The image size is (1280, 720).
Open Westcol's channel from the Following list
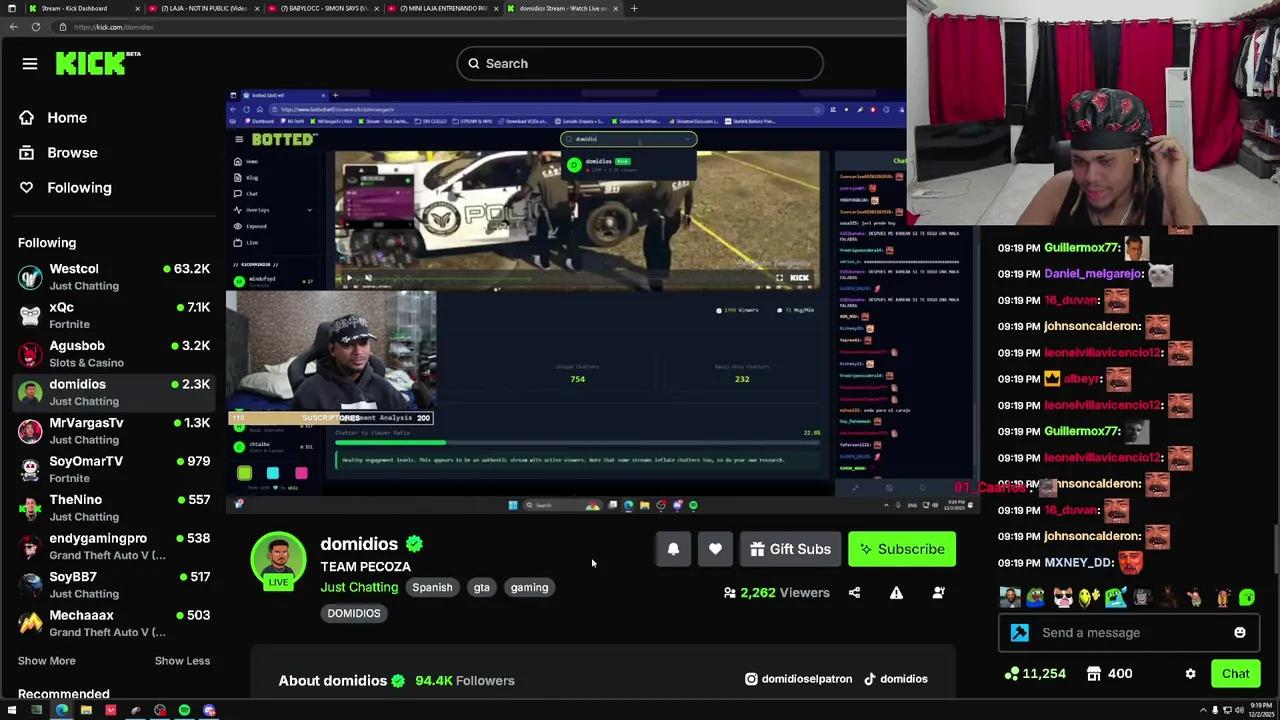coord(114,277)
